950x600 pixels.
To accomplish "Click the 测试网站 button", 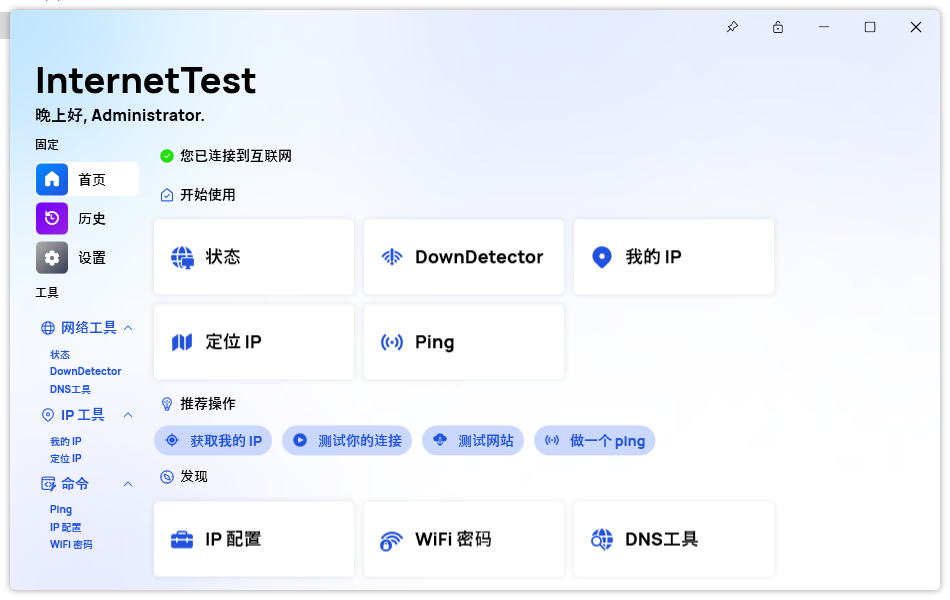I will point(473,441).
